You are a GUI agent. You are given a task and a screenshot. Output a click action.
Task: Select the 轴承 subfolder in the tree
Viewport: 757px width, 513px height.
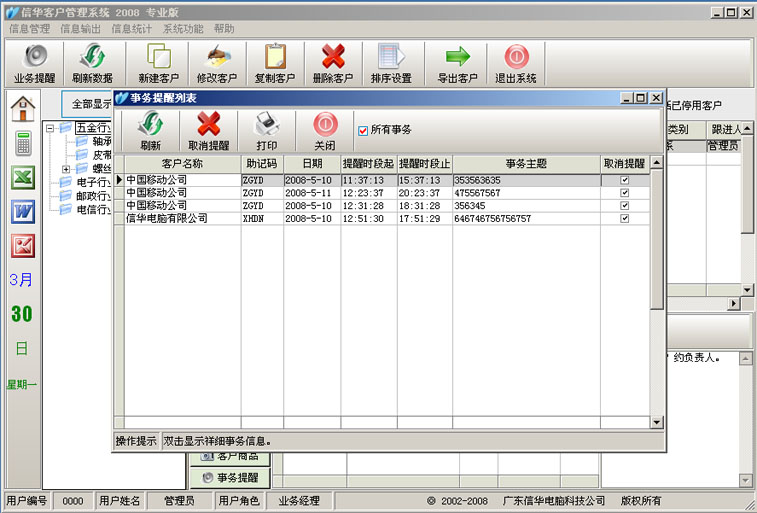click(x=94, y=141)
